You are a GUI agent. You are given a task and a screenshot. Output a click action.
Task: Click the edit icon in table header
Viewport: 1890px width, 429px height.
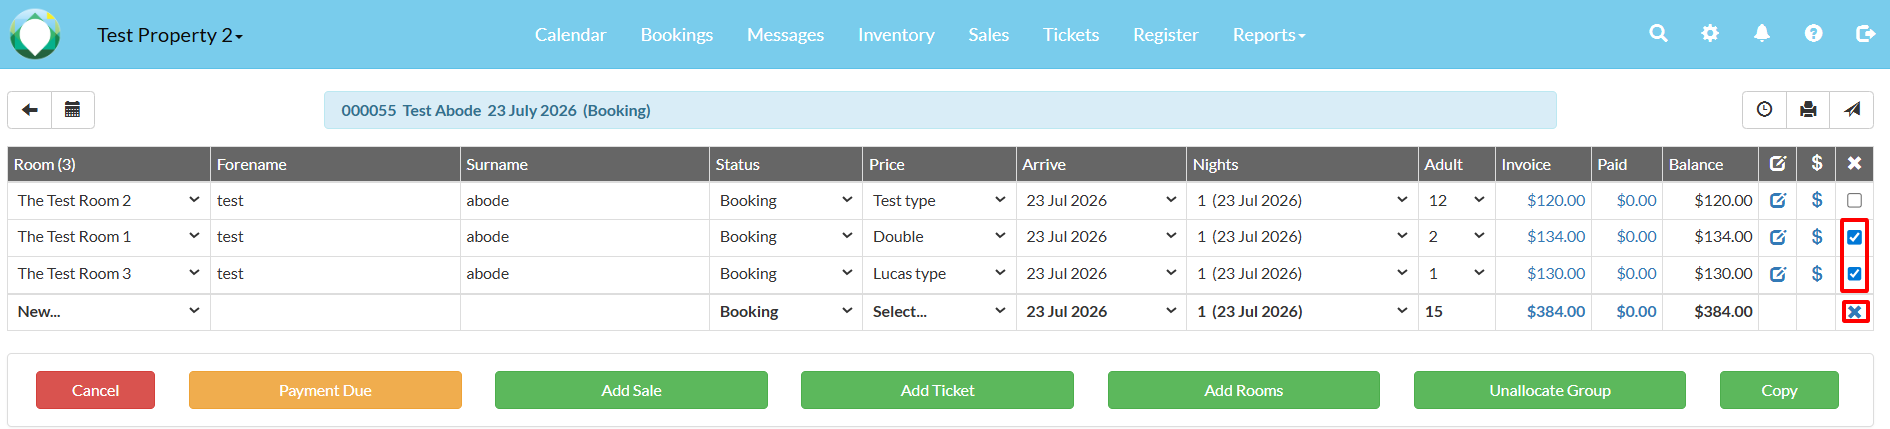tap(1778, 164)
